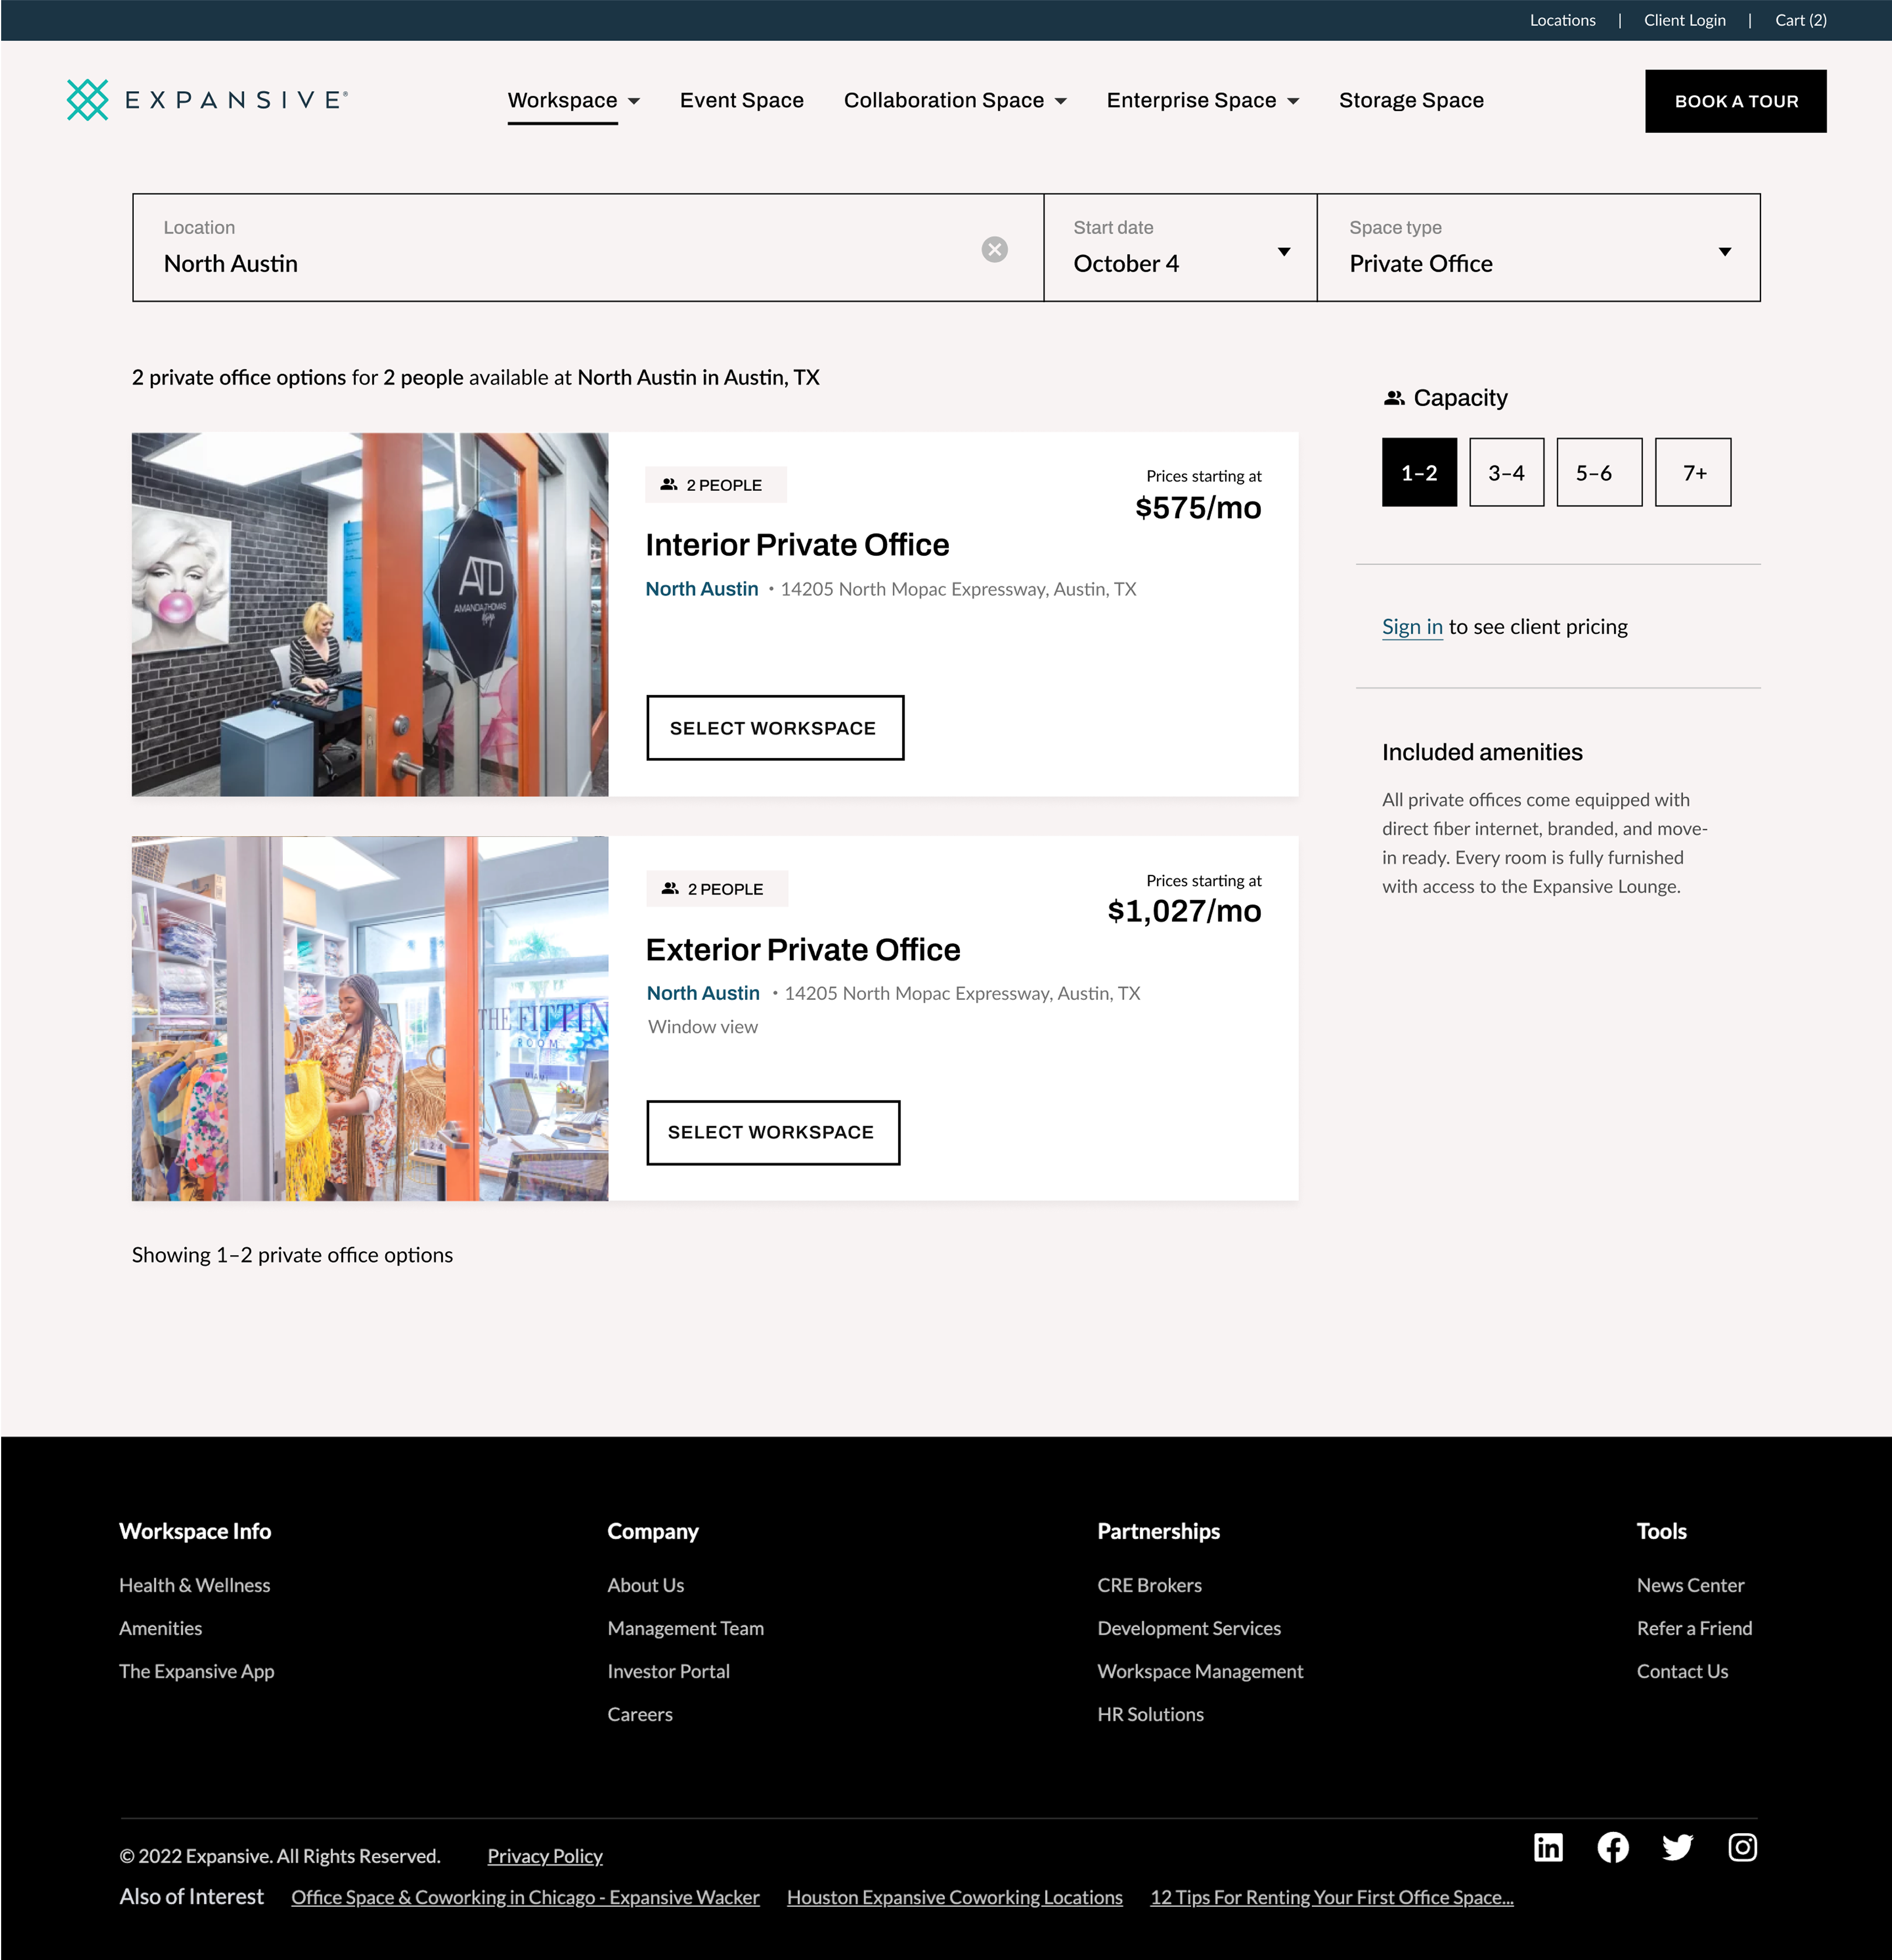Select the 3-4 capacity filter
This screenshot has width=1892, height=1960.
pos(1506,473)
